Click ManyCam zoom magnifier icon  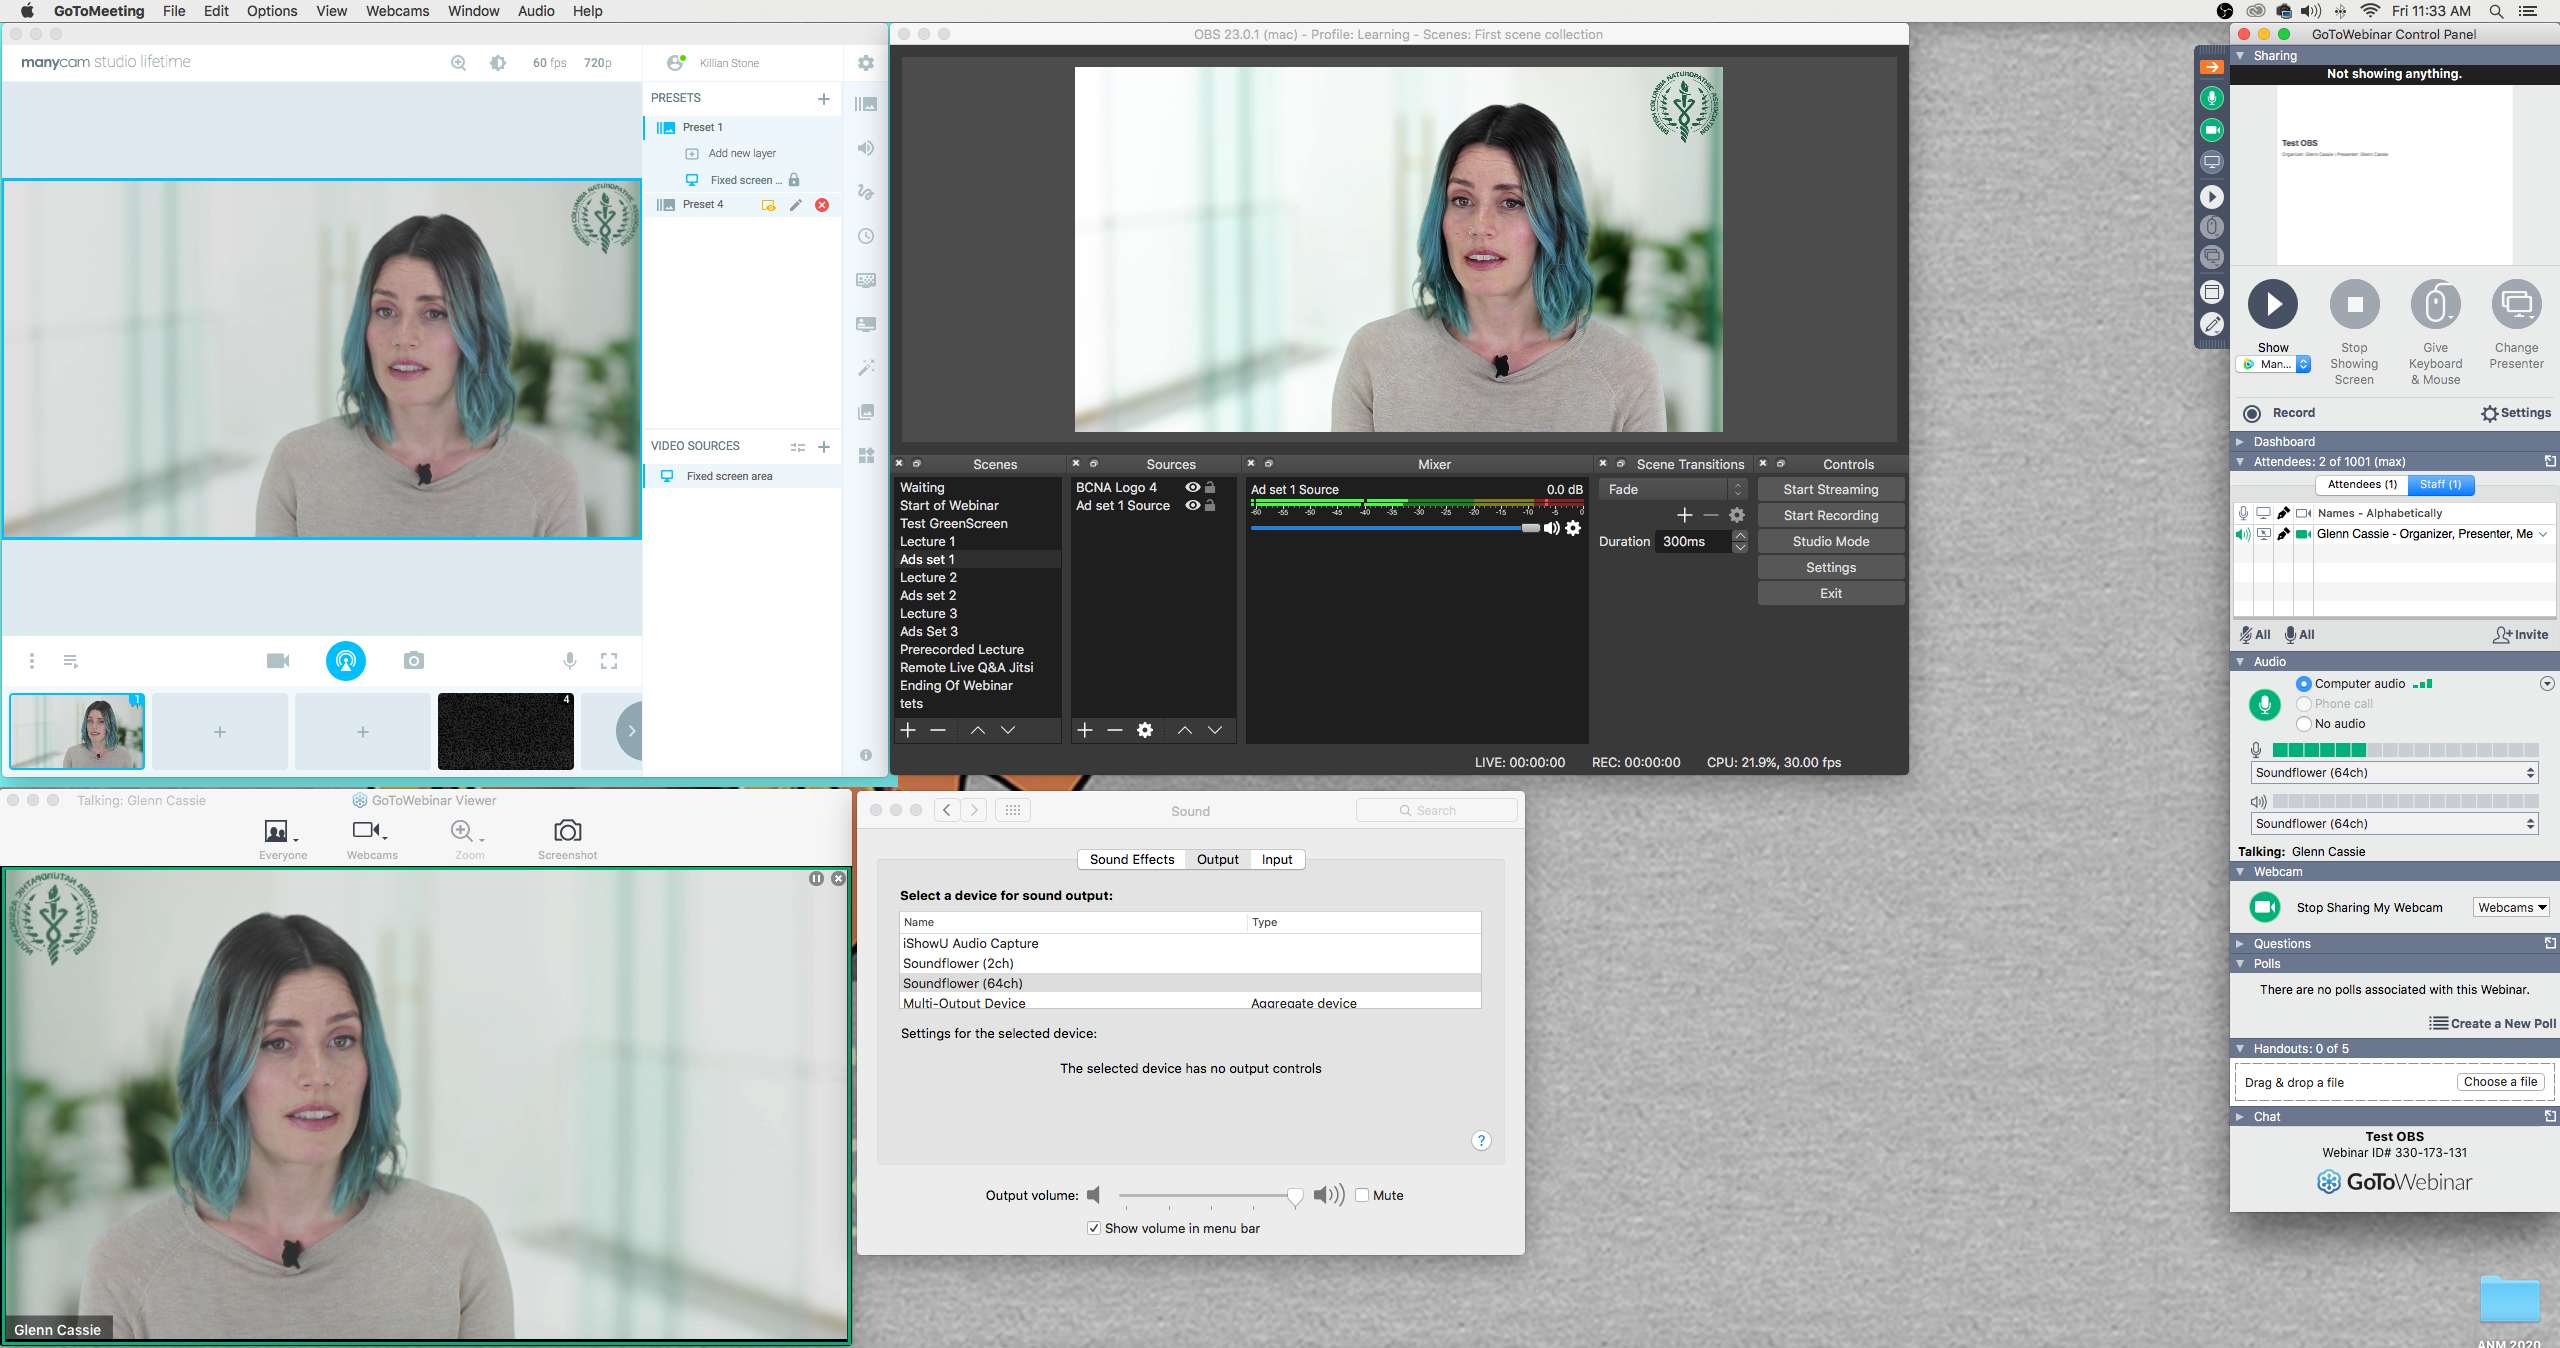coord(459,63)
